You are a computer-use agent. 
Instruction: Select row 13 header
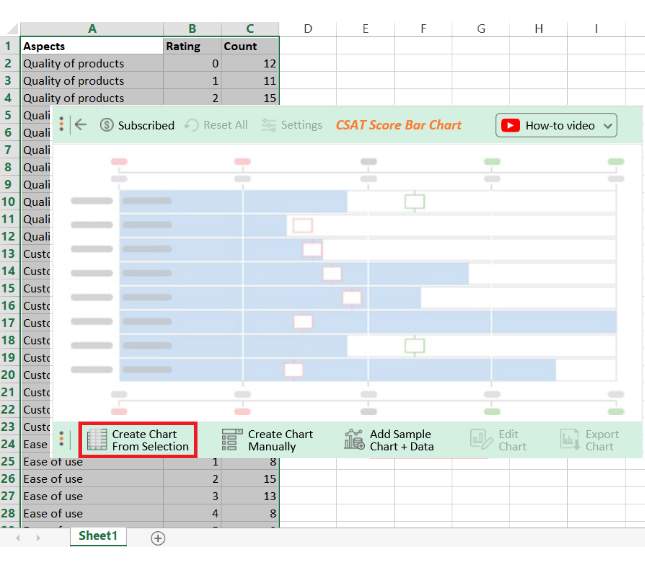pyautogui.click(x=10, y=254)
